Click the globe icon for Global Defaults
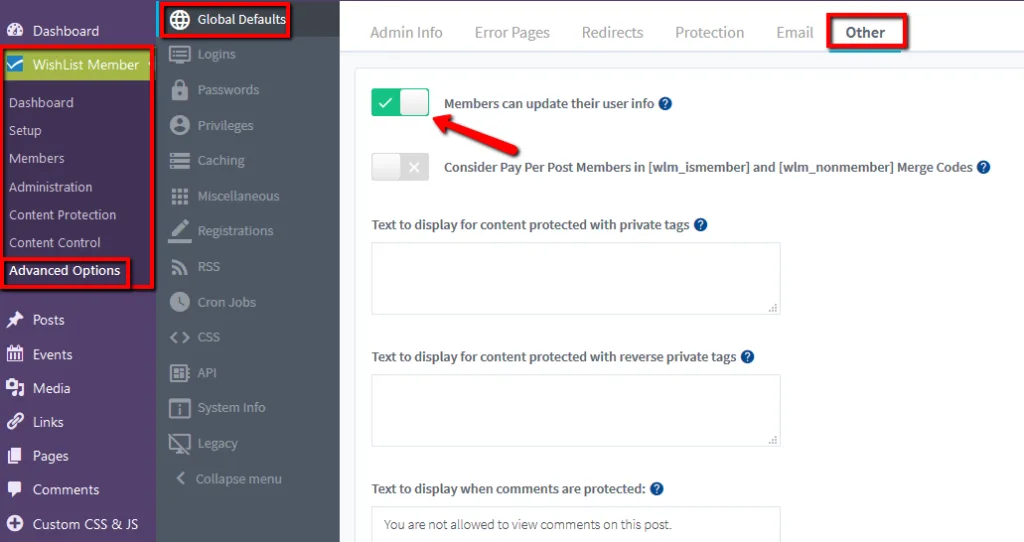The image size is (1024, 542). 180,19
